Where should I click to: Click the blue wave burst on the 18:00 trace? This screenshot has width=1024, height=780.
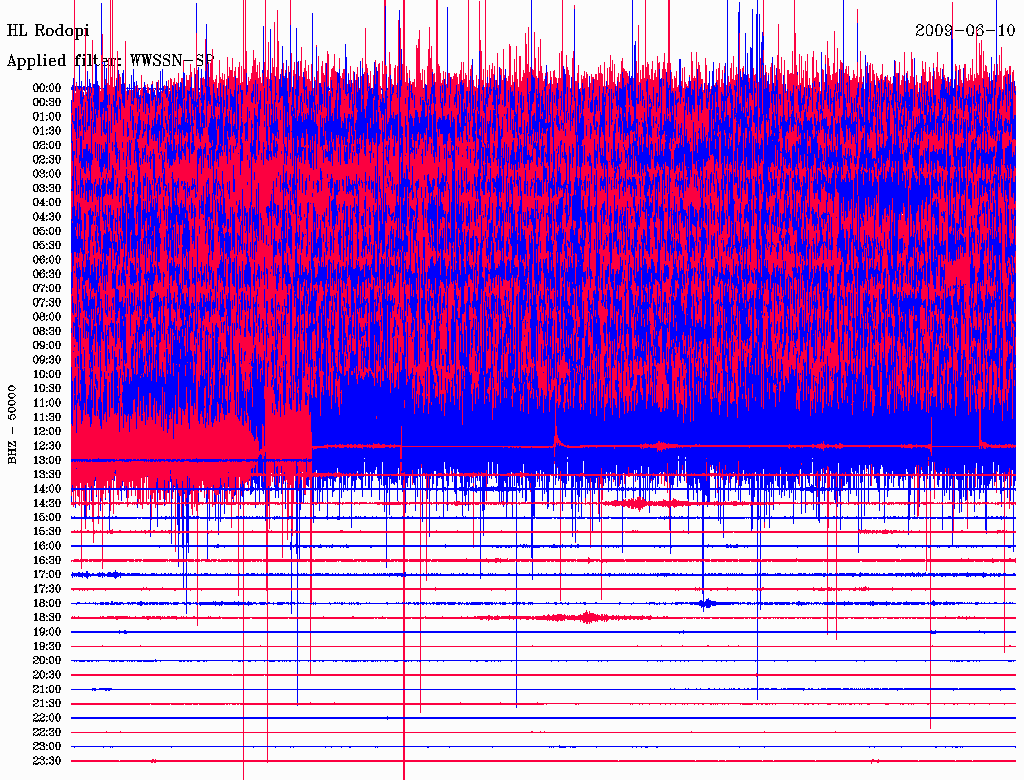(x=707, y=603)
